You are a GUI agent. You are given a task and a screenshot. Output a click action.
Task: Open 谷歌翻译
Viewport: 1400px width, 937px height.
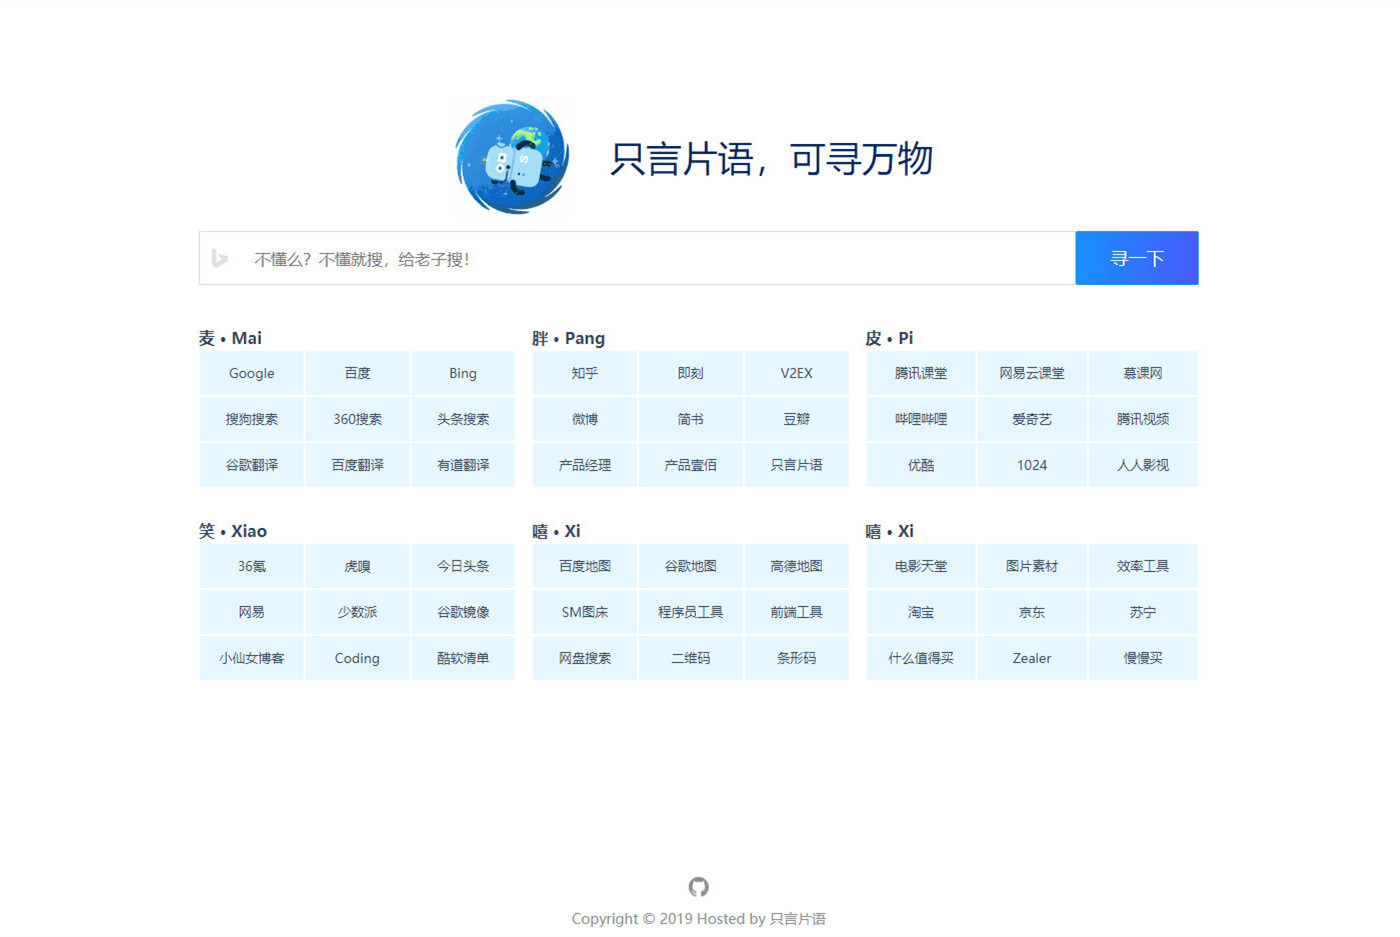coord(252,465)
